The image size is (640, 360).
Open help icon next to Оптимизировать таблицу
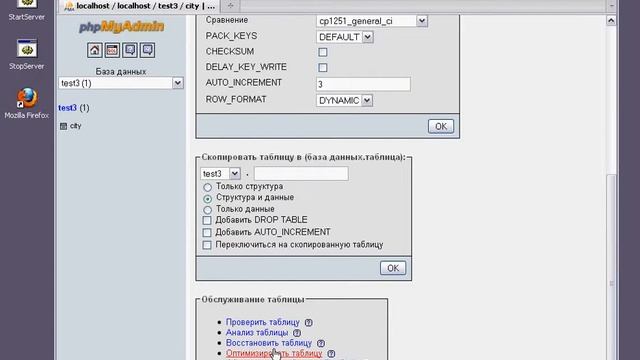point(331,353)
